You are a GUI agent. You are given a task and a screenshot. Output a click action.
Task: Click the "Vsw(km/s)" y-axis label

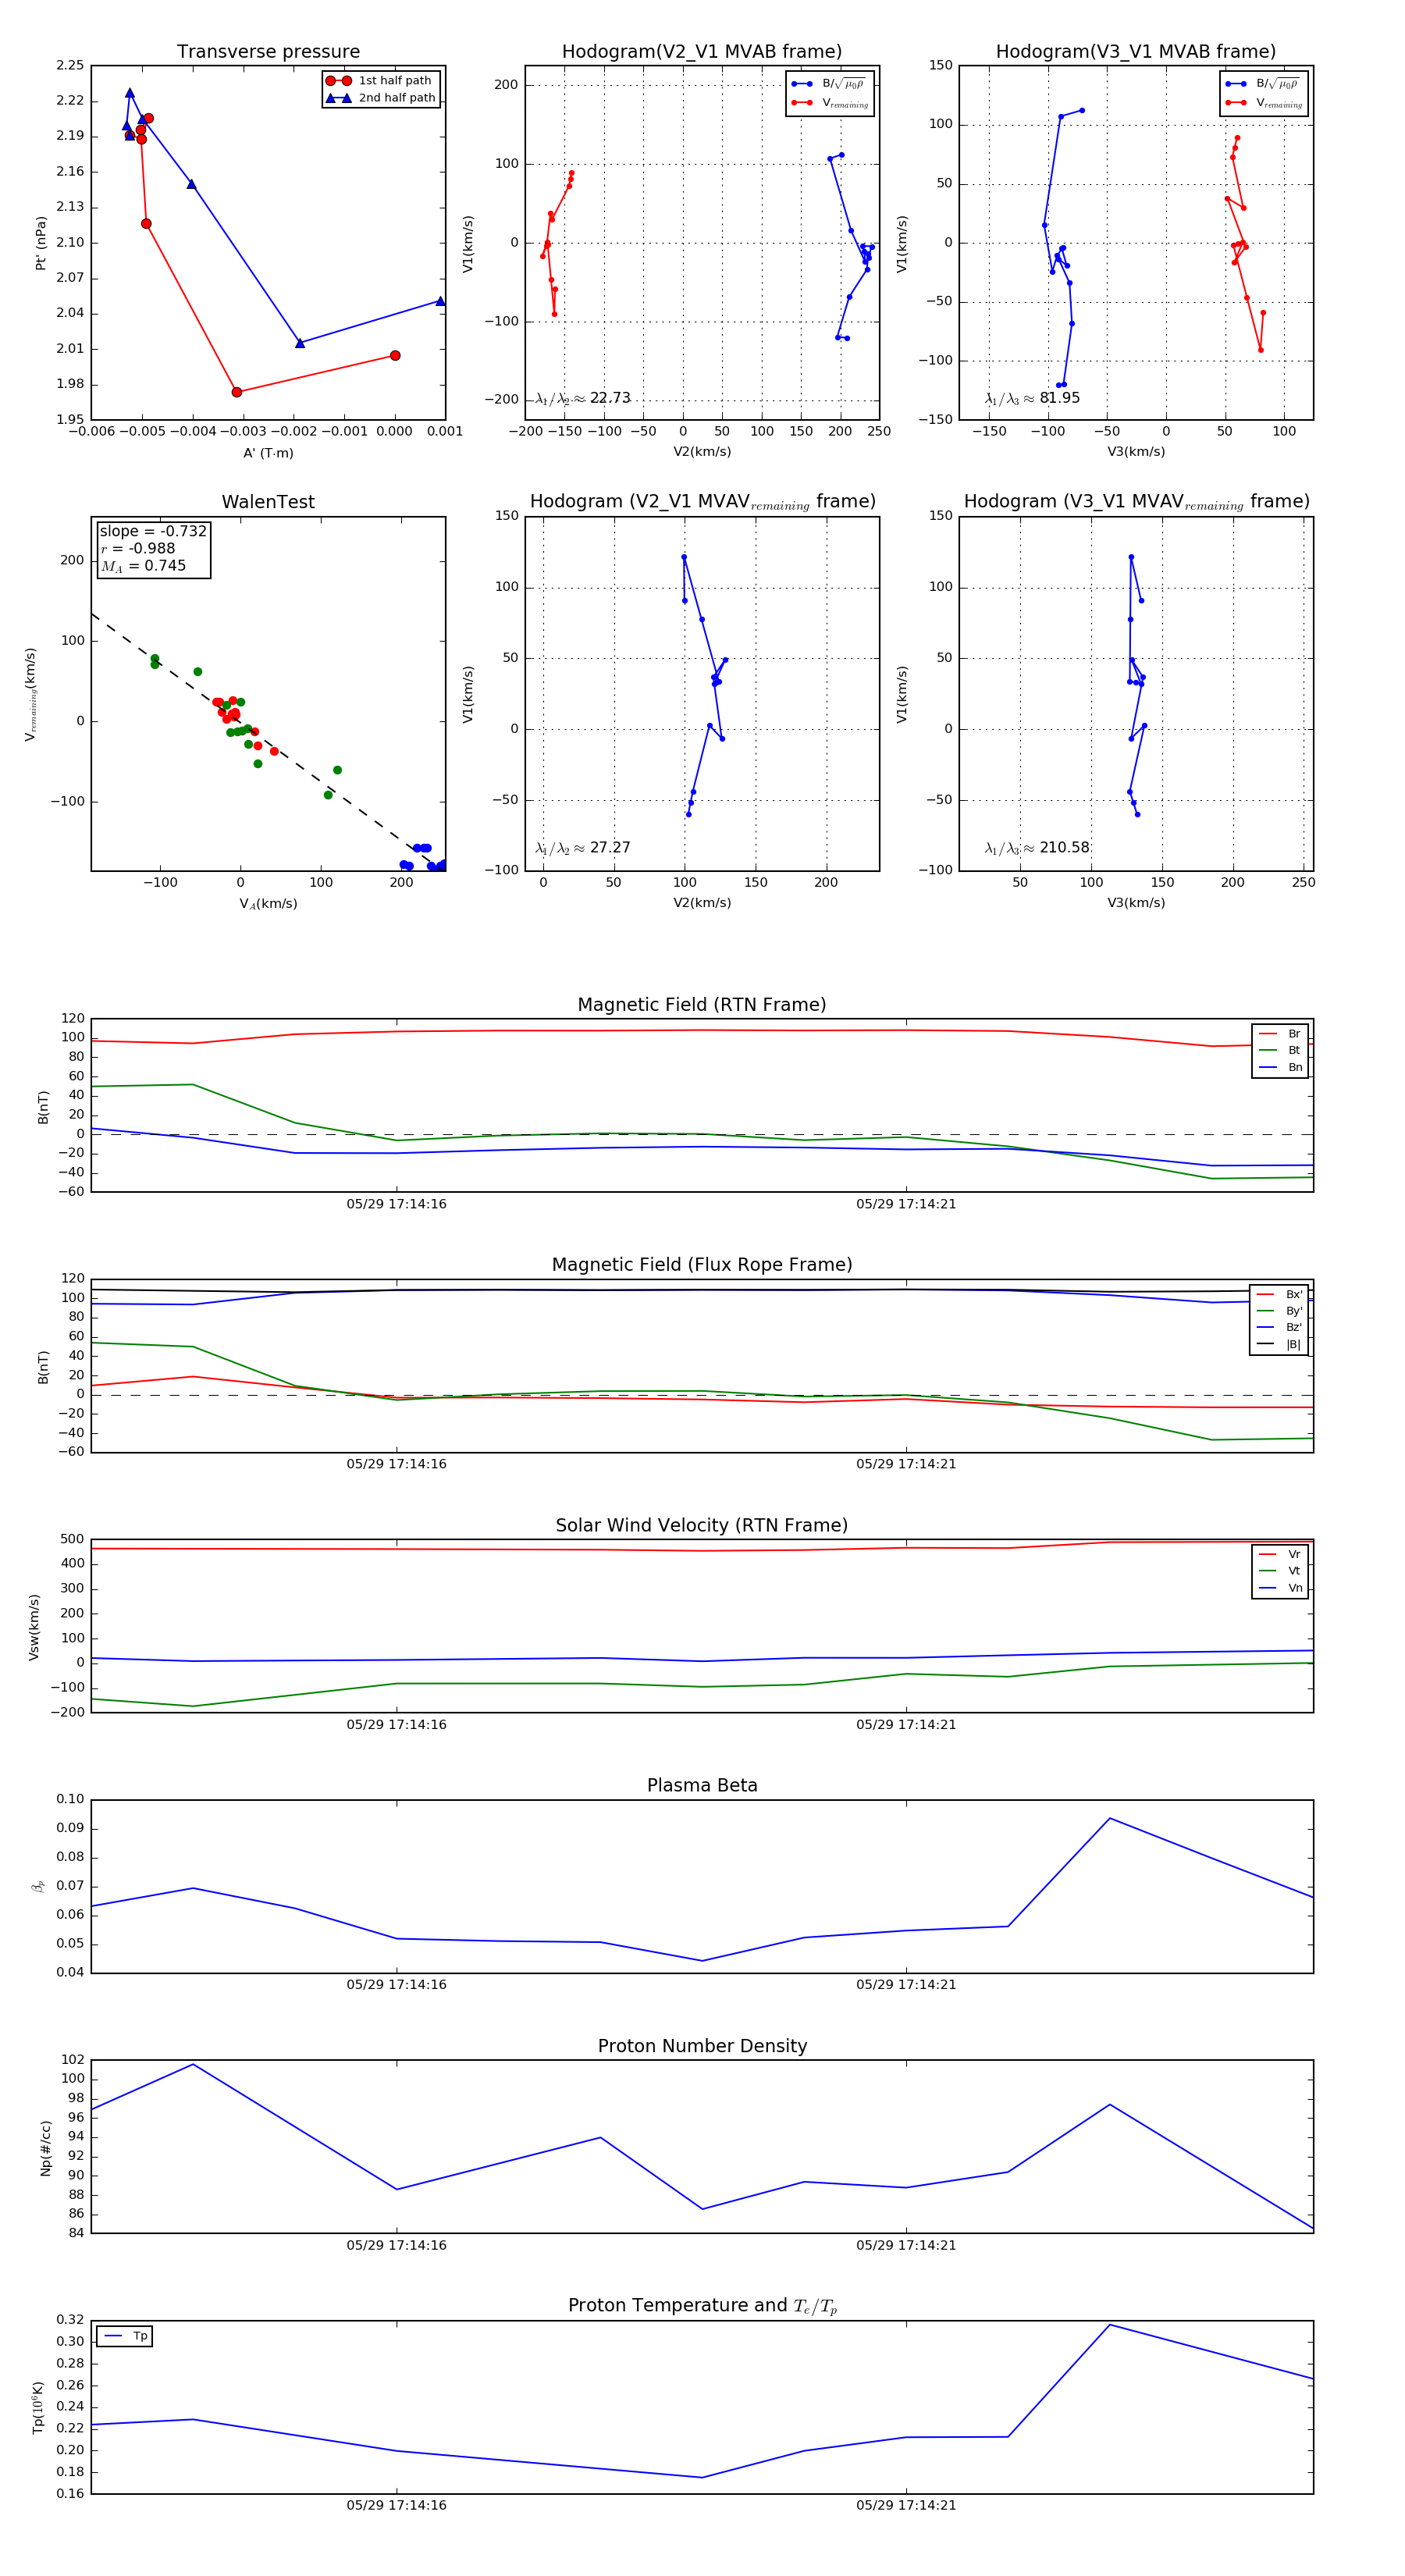click(34, 1627)
